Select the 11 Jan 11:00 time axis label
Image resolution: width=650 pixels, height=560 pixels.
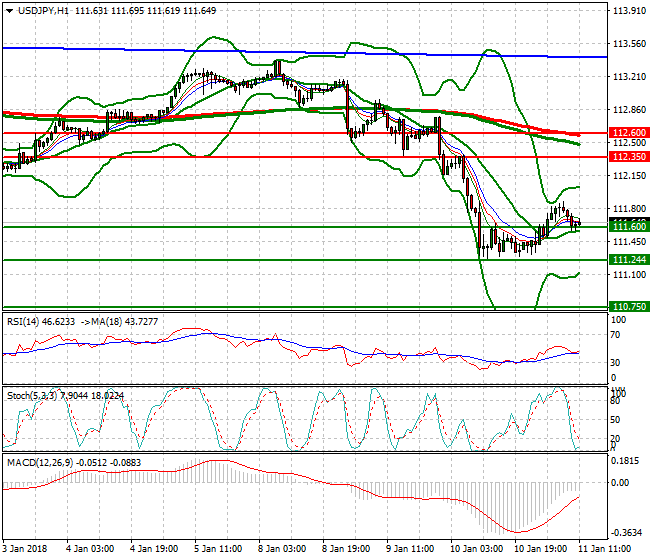click(604, 549)
